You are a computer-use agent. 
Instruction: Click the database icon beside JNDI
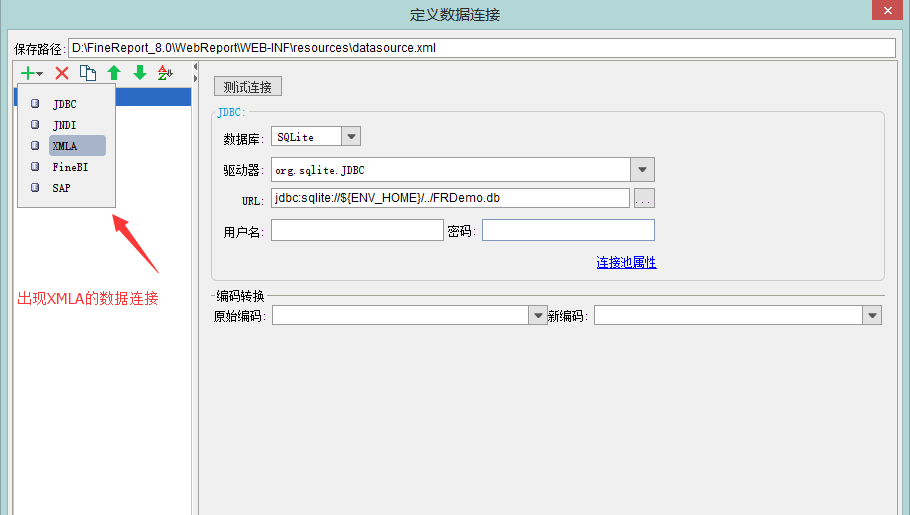35,125
